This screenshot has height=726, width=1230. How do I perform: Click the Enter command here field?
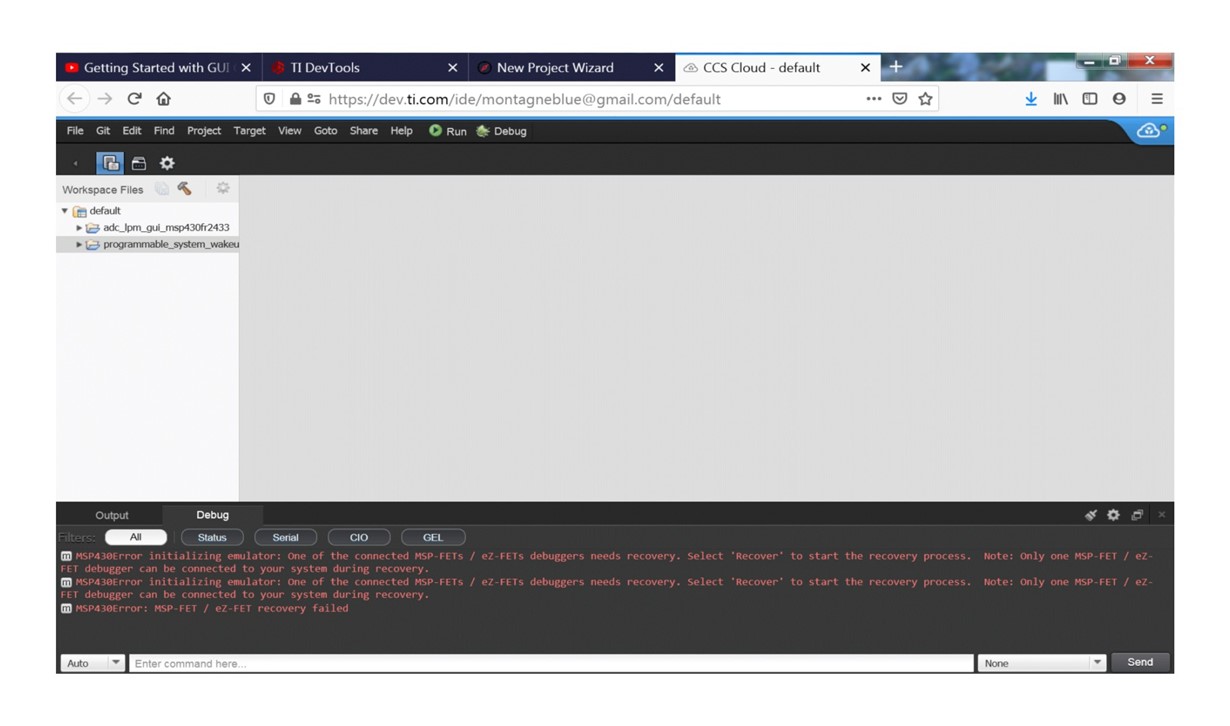(x=551, y=663)
